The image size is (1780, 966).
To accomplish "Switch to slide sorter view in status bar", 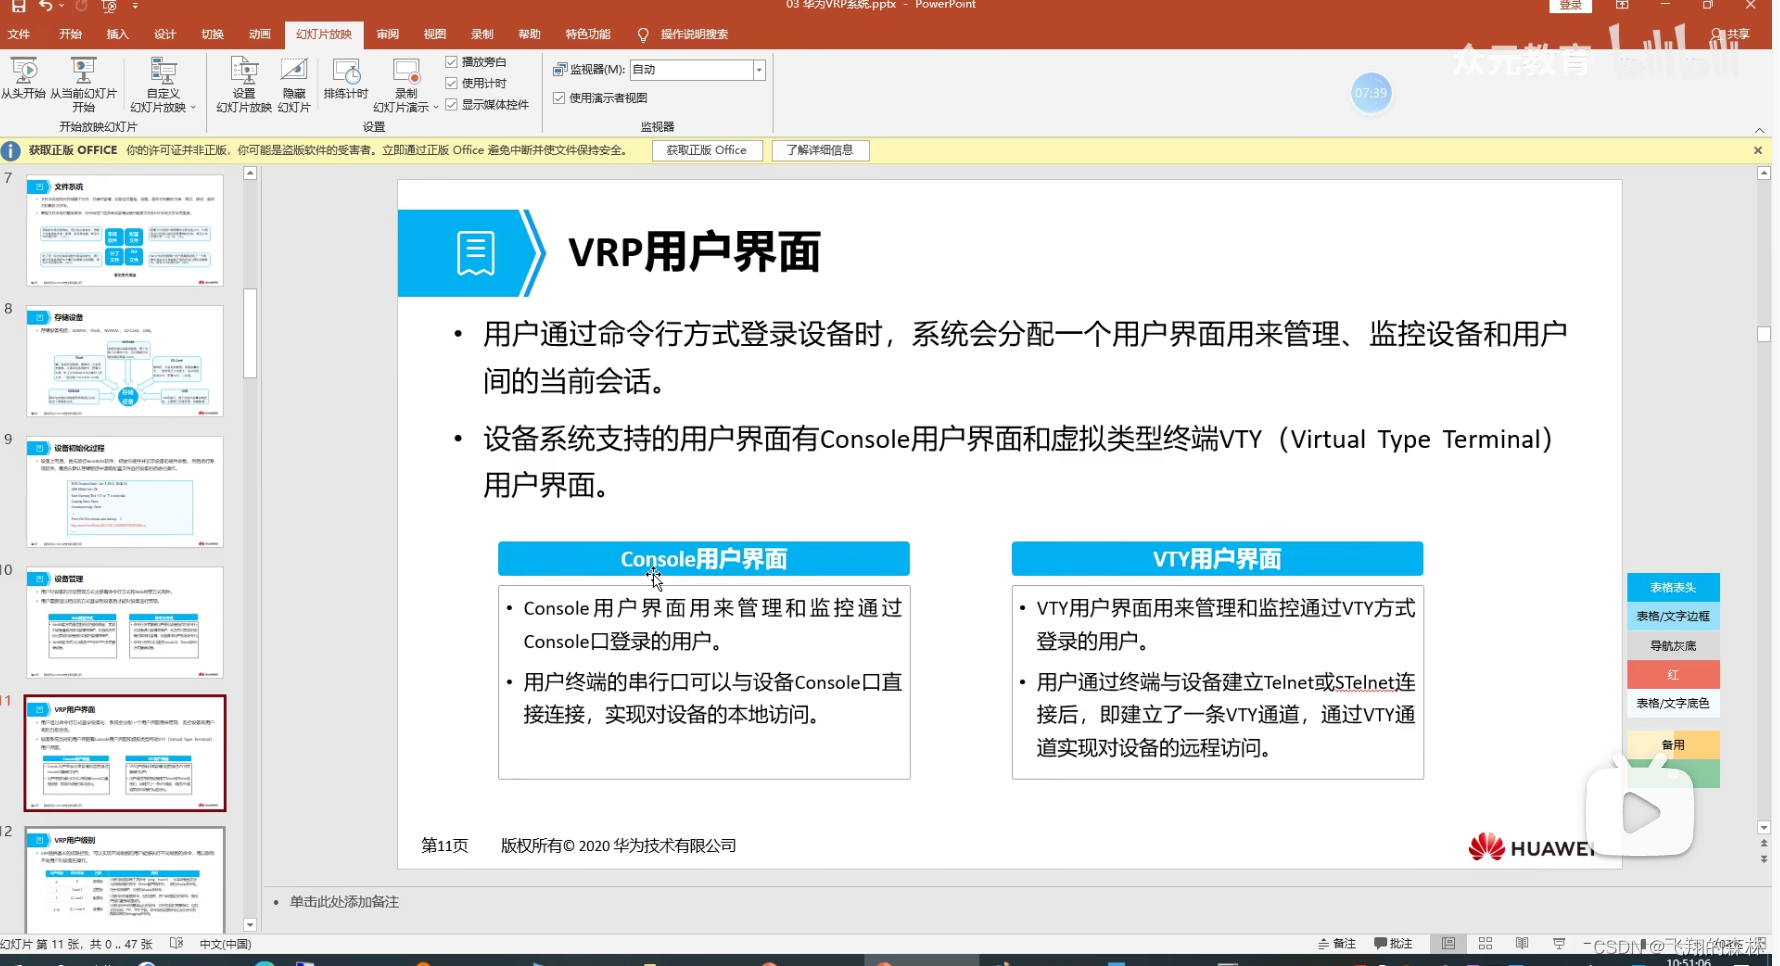I will pos(1485,942).
